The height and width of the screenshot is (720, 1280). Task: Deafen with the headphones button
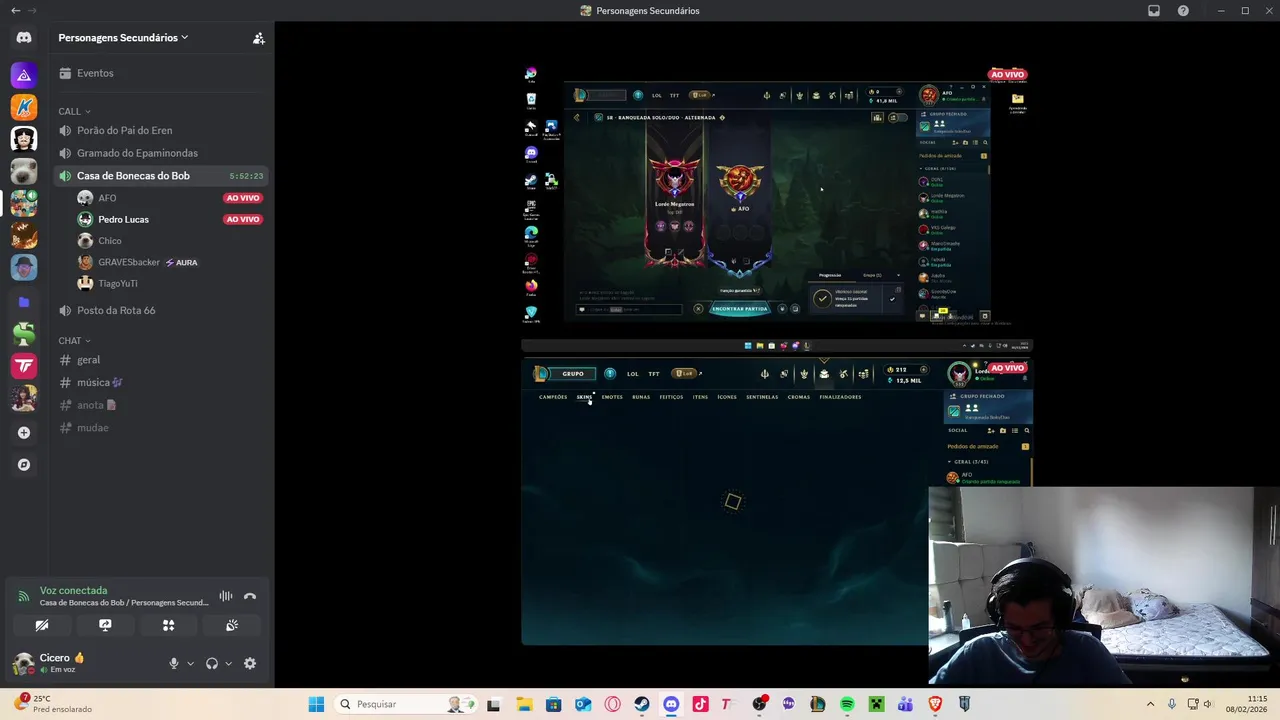pyautogui.click(x=211, y=663)
